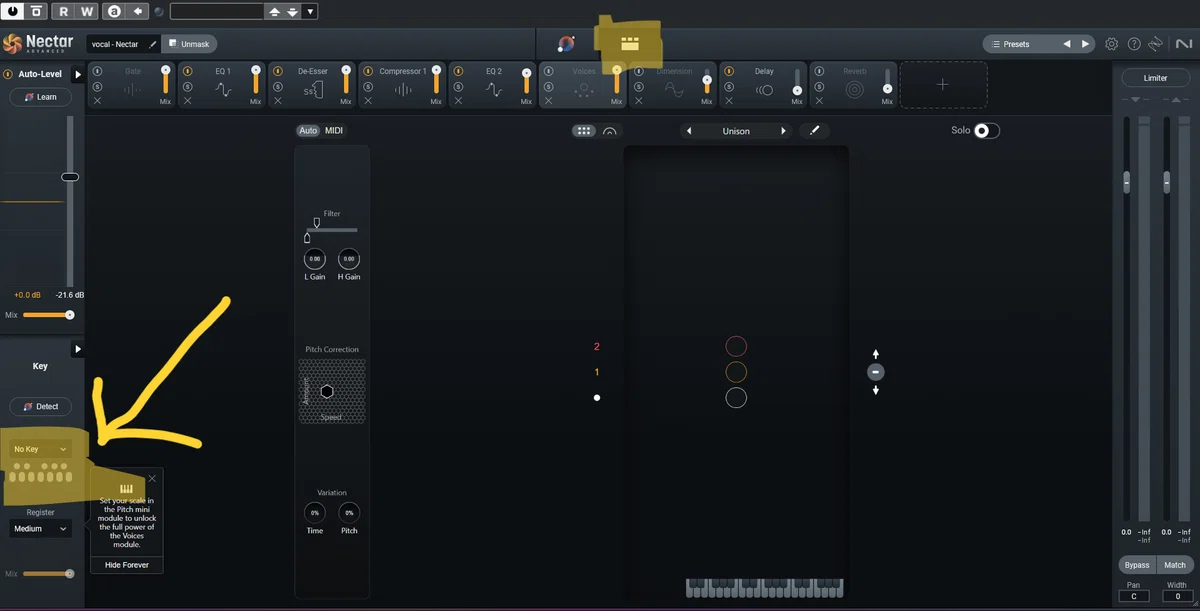Select the MIDI mode tab

click(334, 131)
